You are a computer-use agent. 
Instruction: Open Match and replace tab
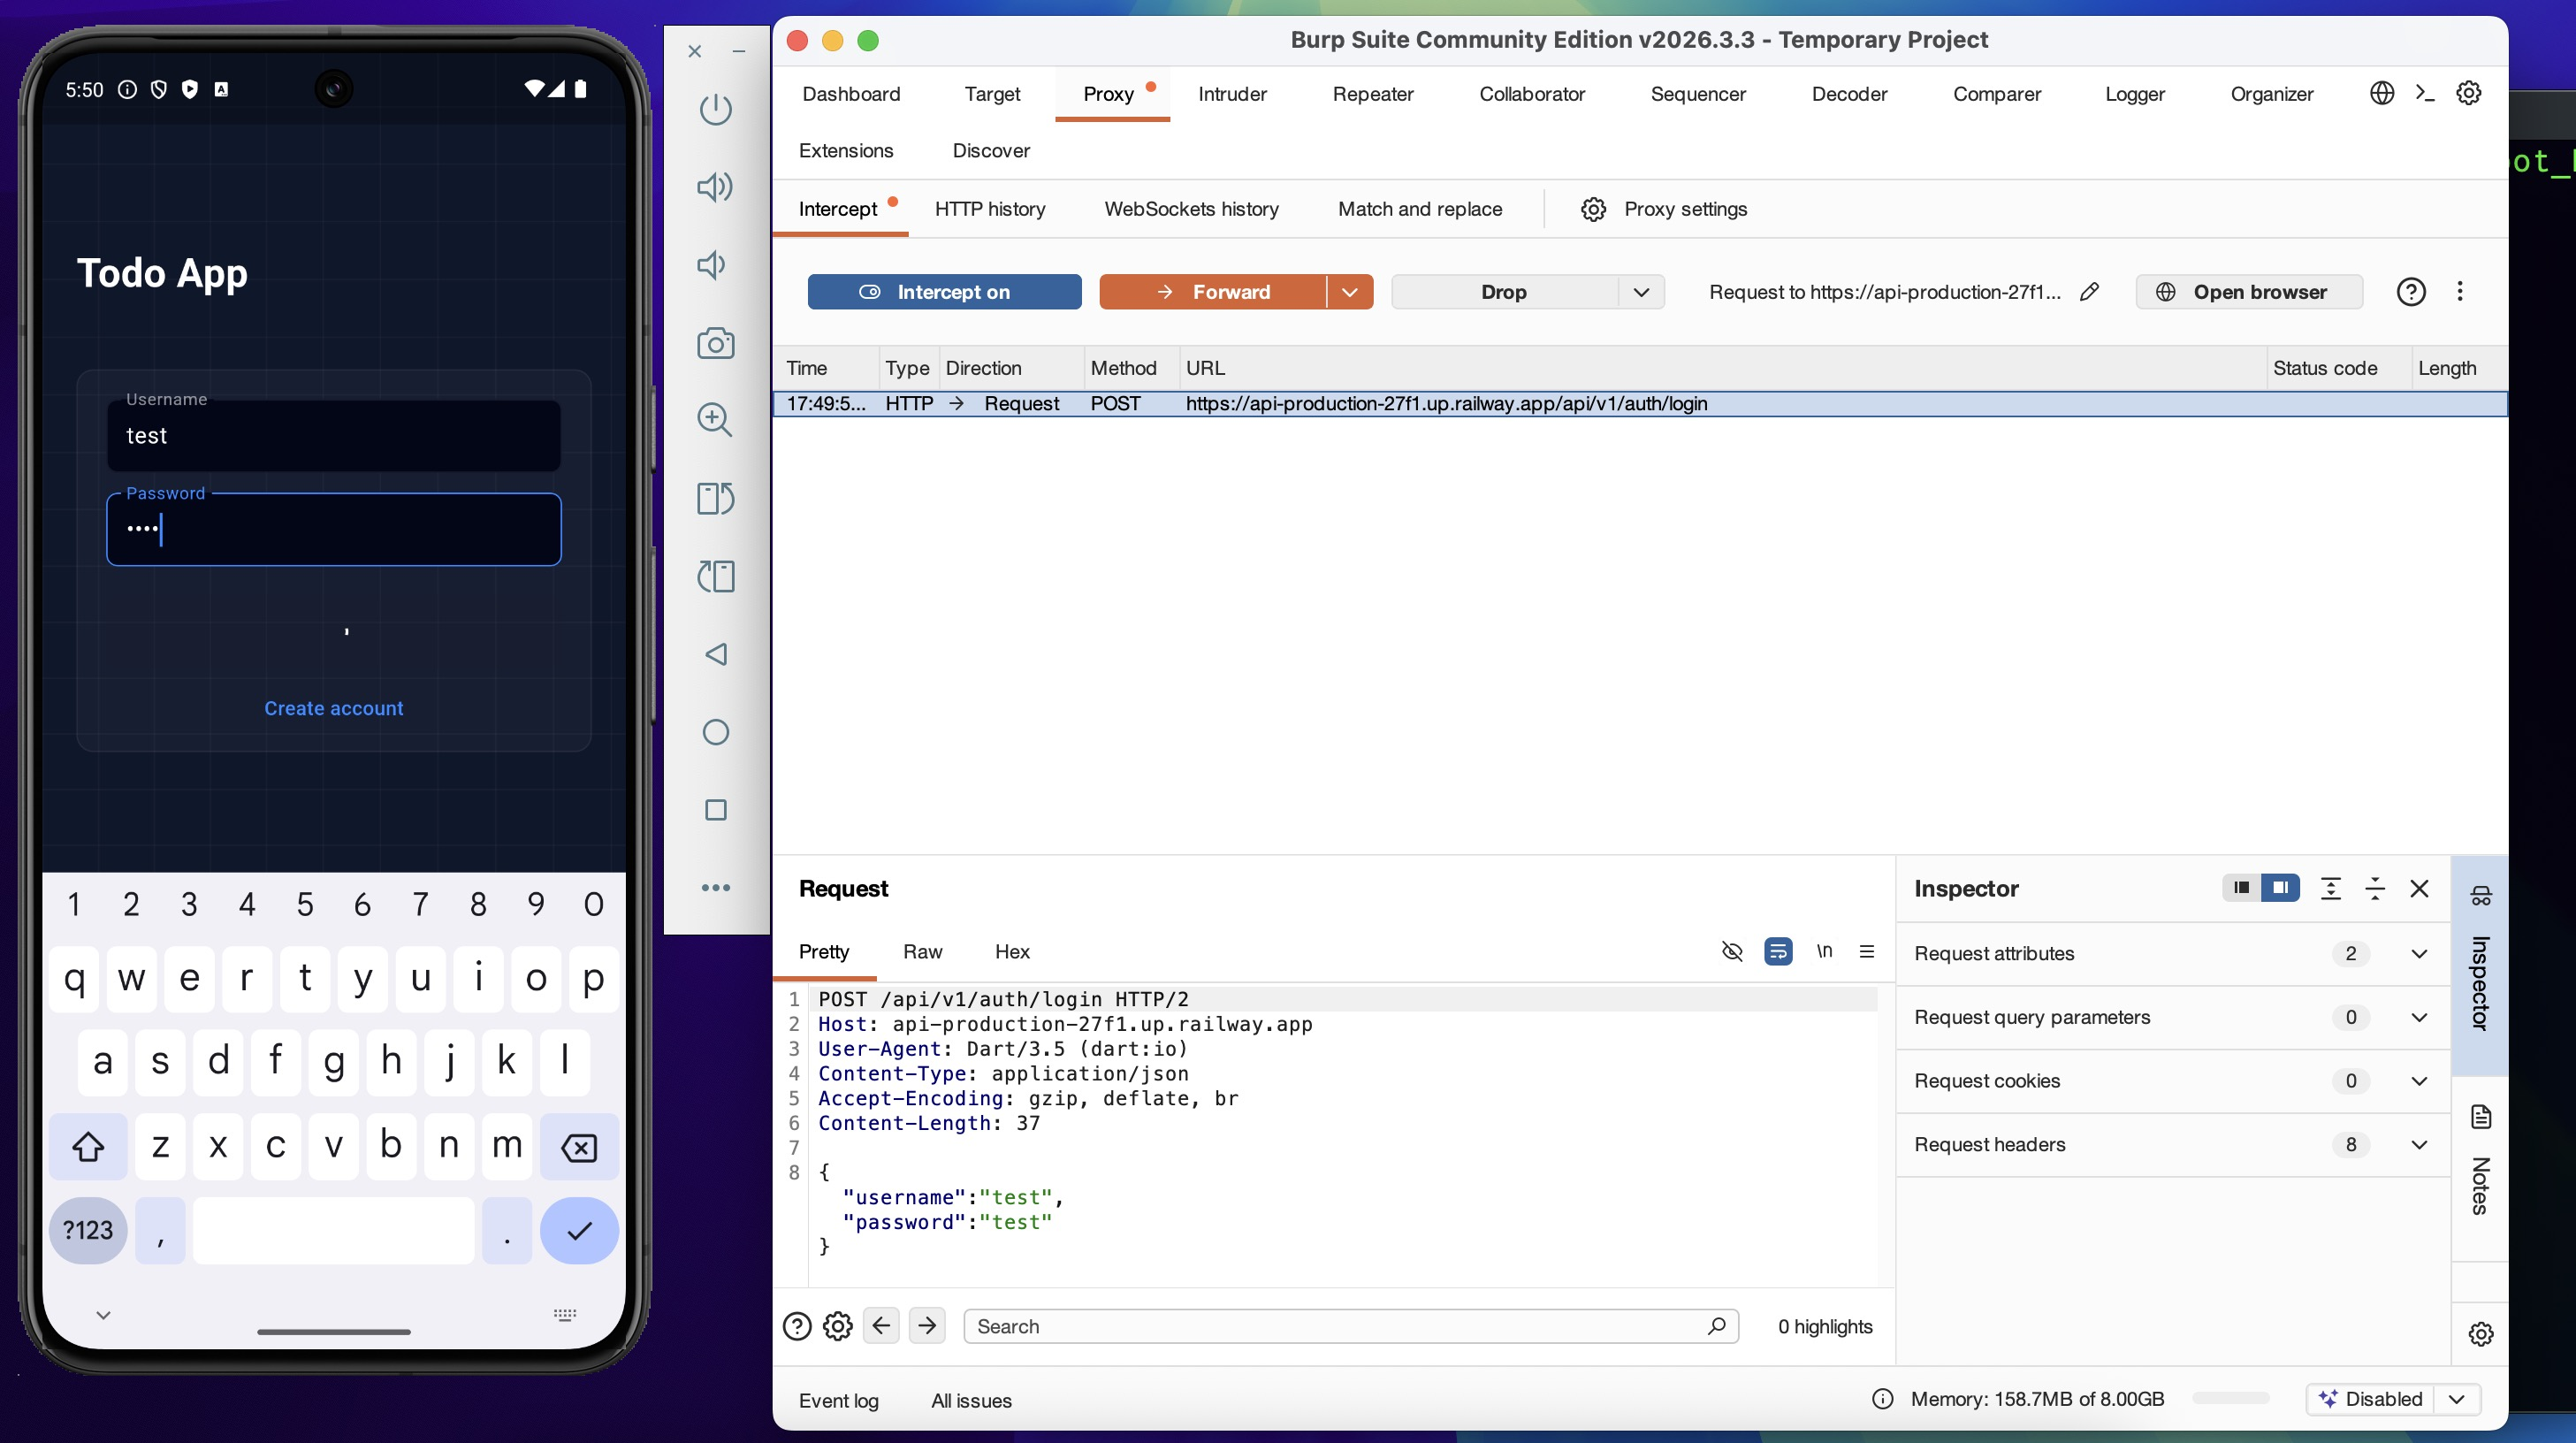tap(1420, 209)
